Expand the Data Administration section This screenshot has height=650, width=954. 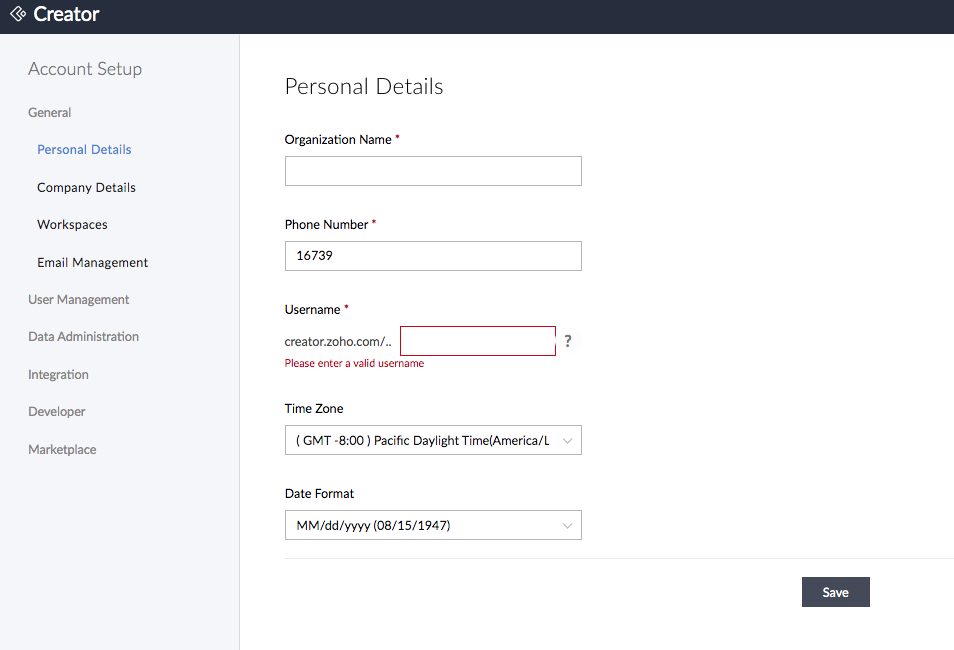pyautogui.click(x=83, y=337)
